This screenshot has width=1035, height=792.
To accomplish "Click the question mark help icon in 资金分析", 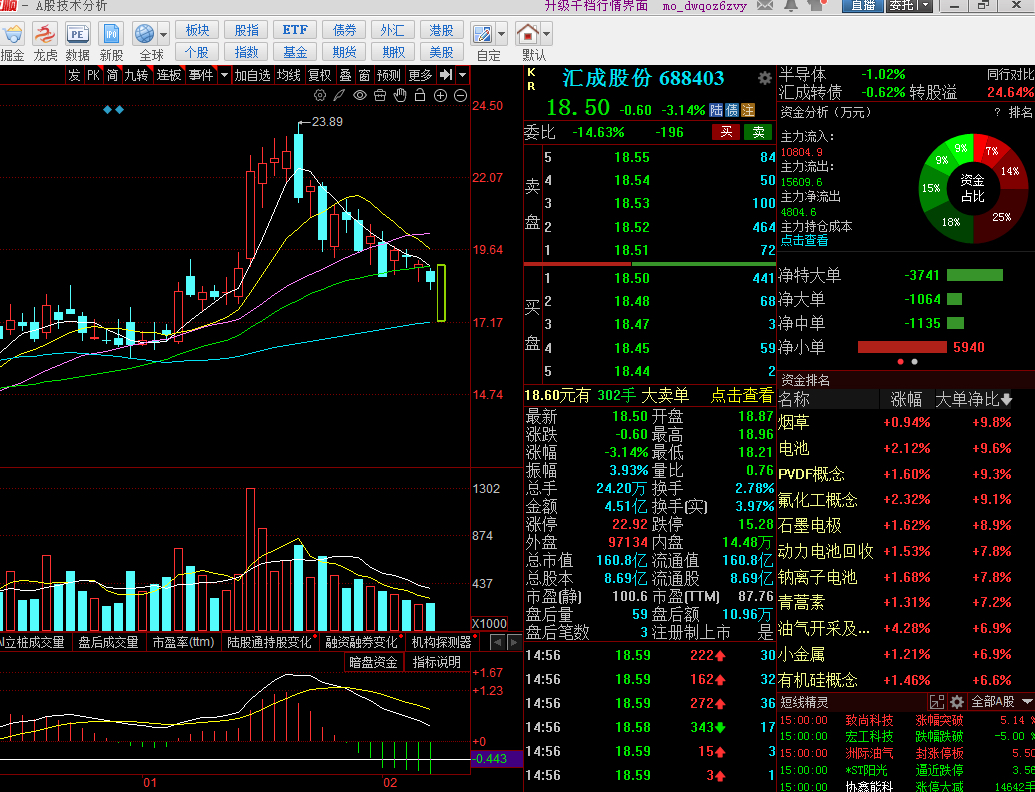I will [x=997, y=113].
